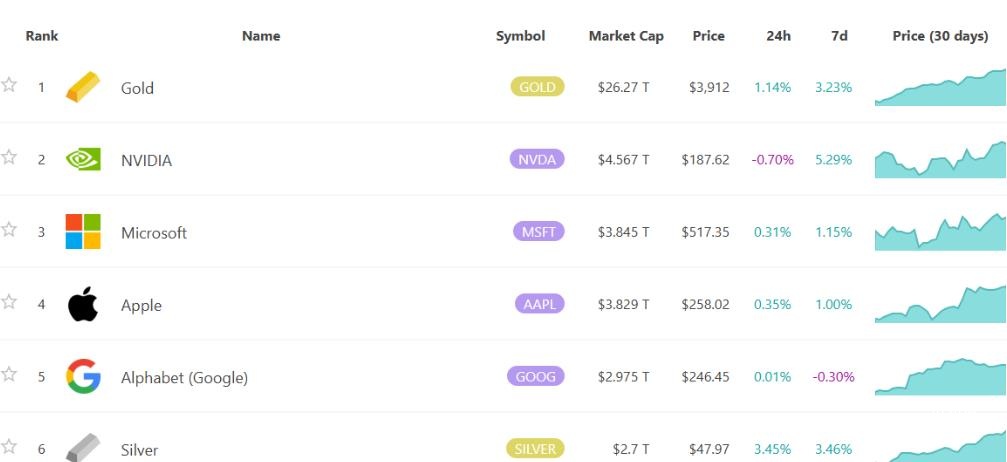Screen dimensions: 1007x462
Task: Click the NVDA symbol badge
Action: tap(537, 160)
